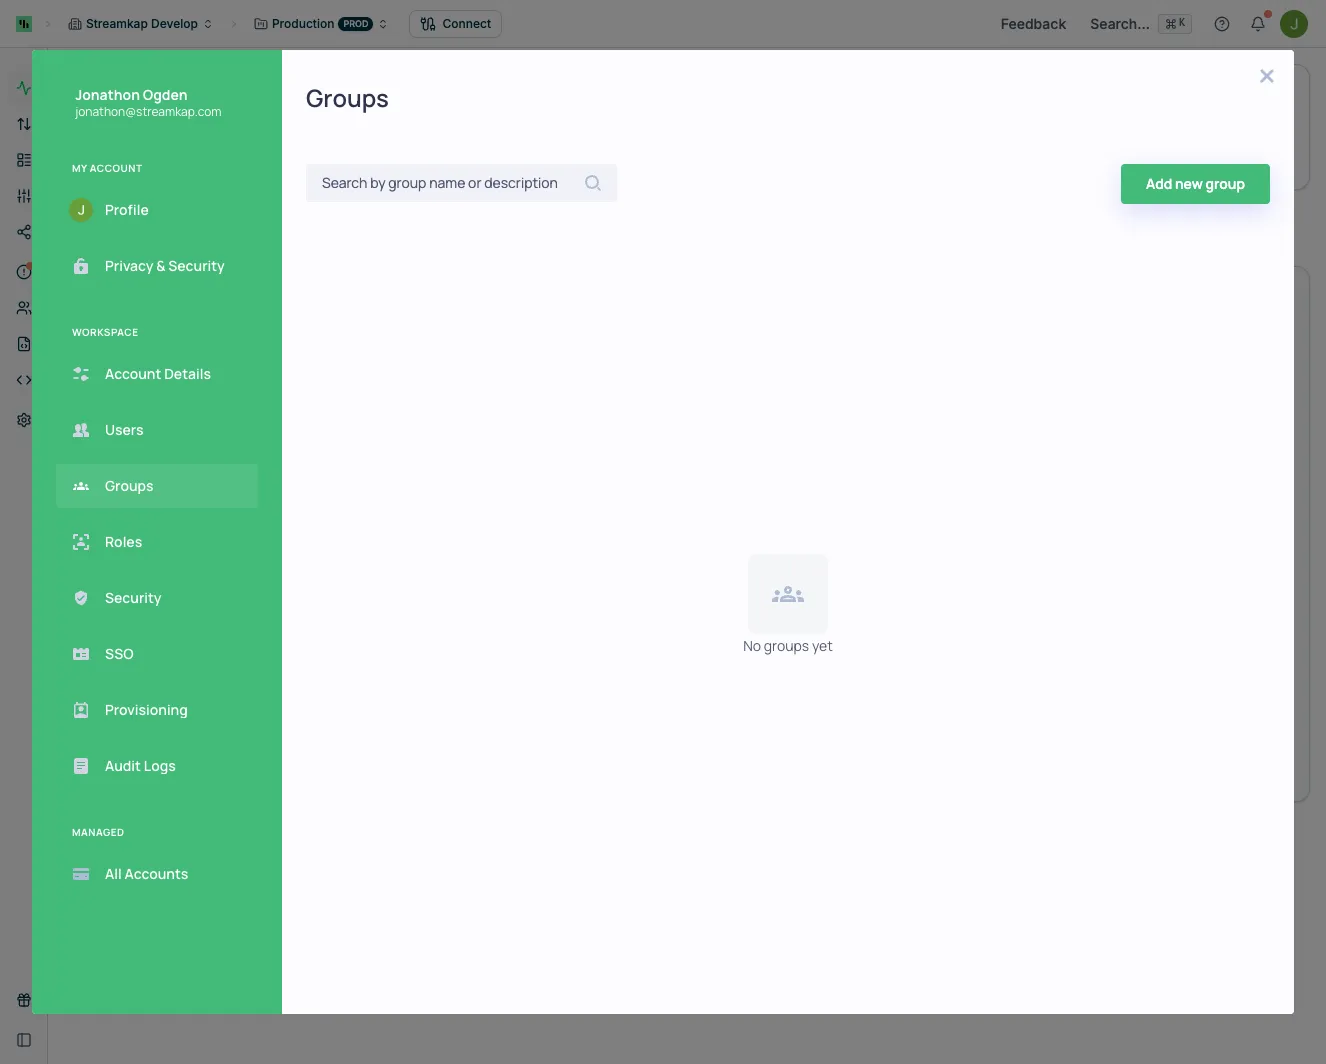
Task: Toggle the app sidebar collapse icon
Action: [24, 1040]
